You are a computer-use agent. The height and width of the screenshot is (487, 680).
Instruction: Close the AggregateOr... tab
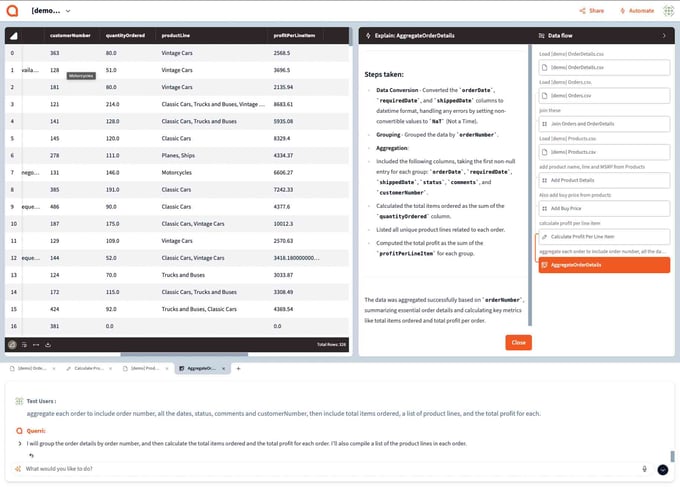[225, 368]
